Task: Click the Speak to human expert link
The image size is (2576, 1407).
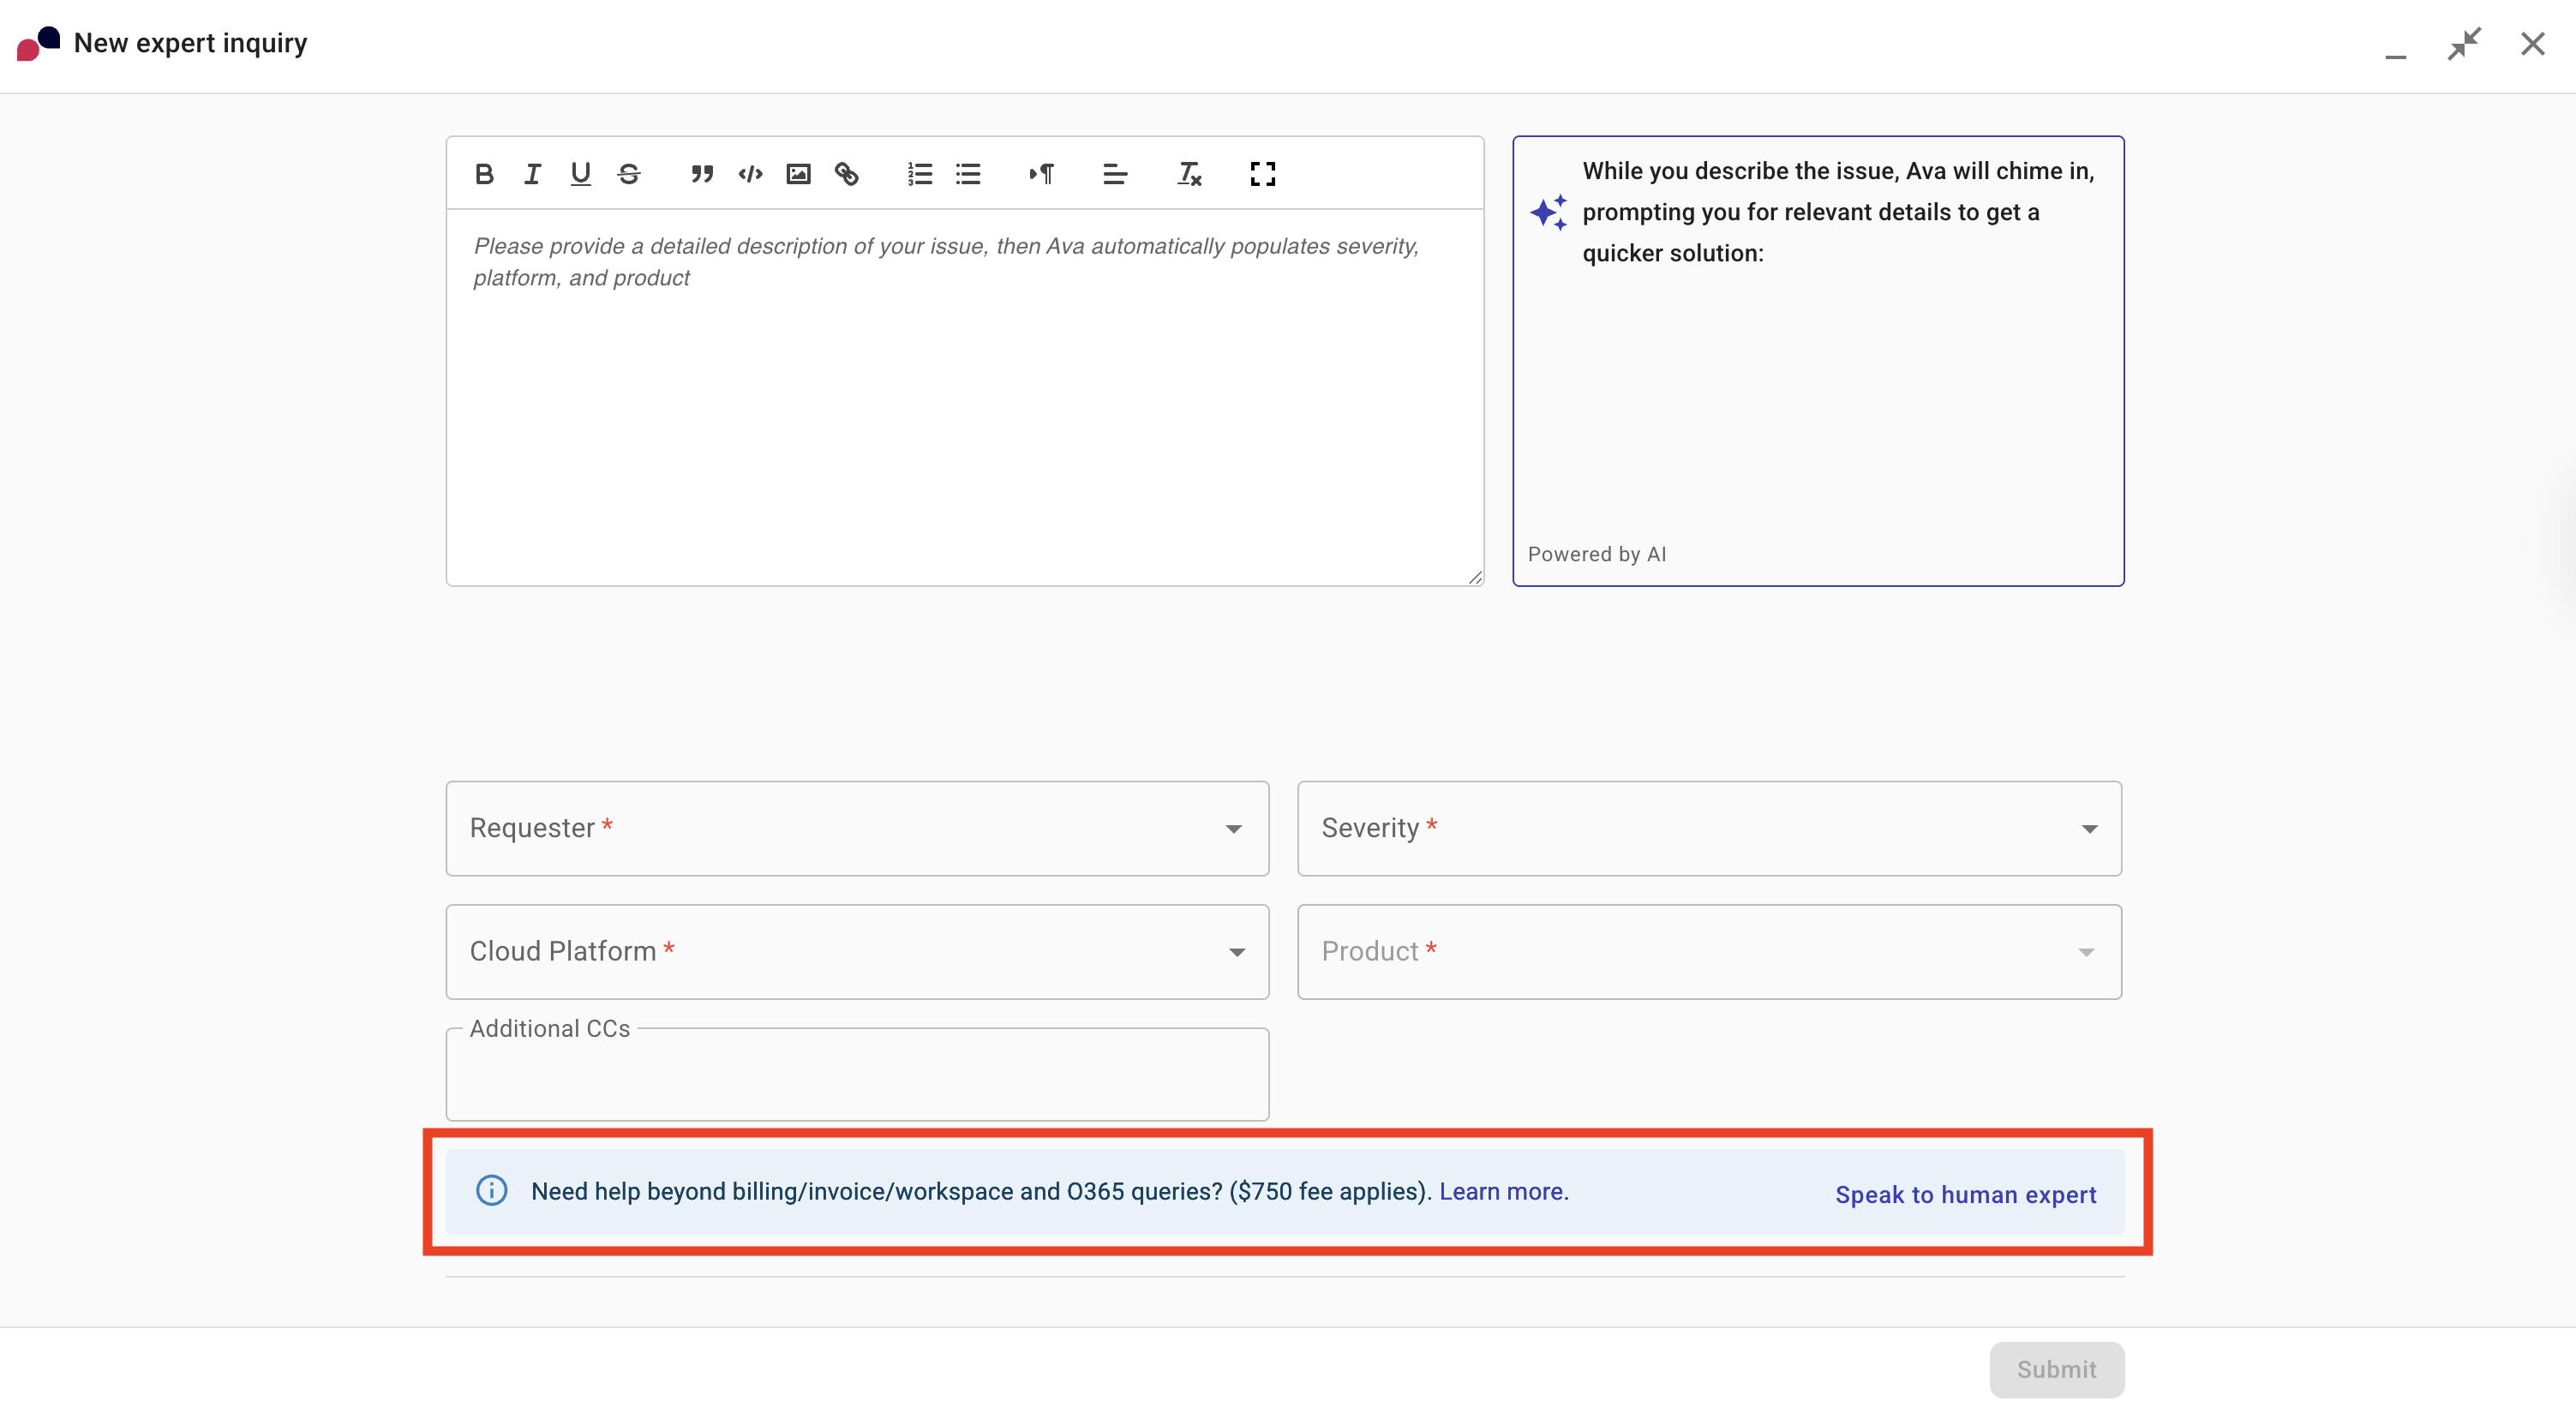Action: (1965, 1194)
